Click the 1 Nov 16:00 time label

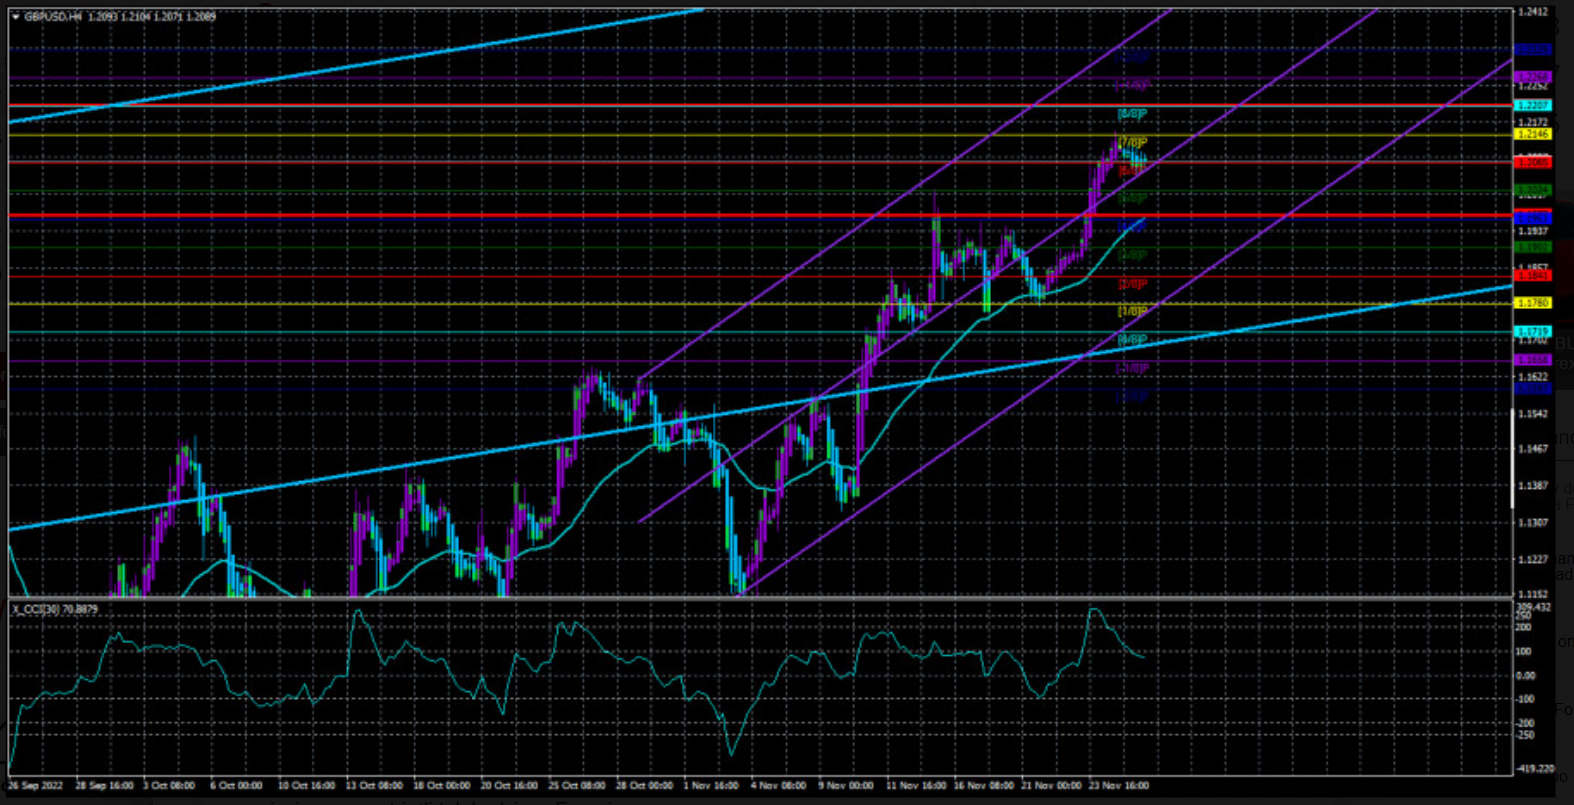tap(711, 786)
